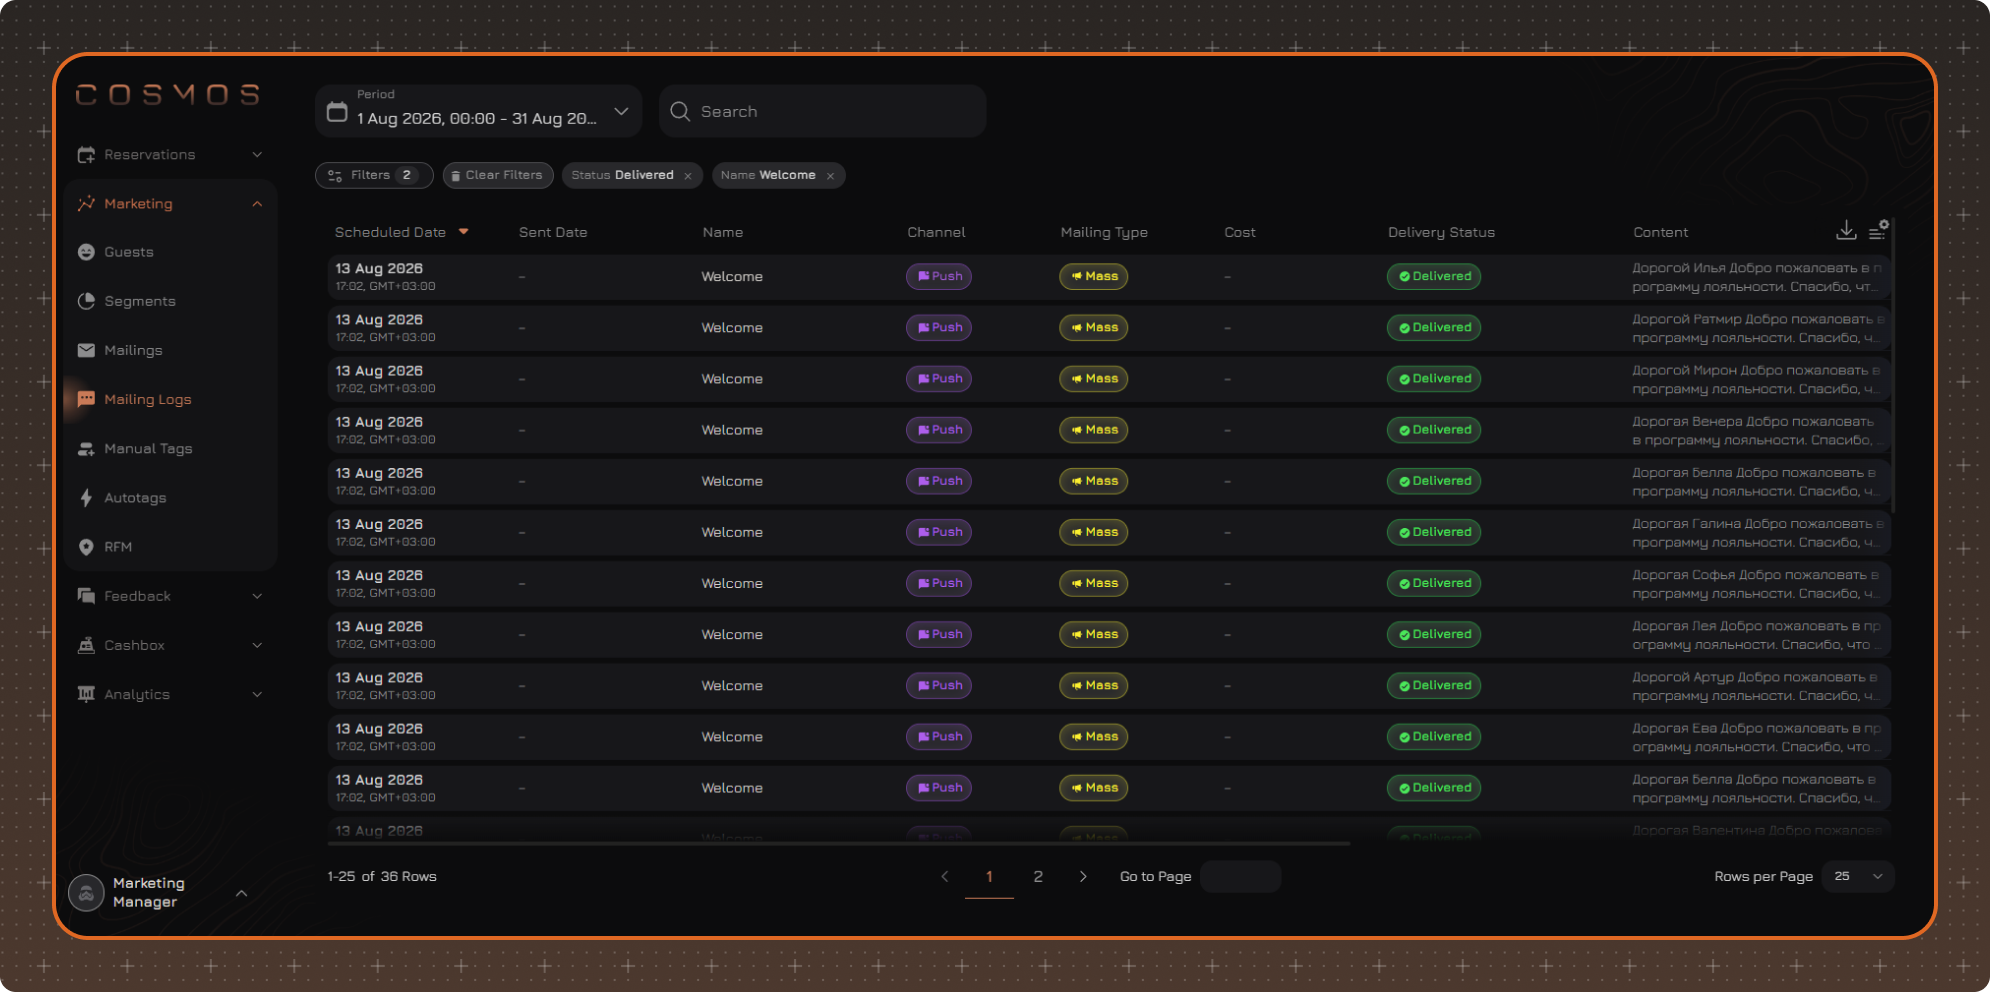The width and height of the screenshot is (1990, 992).
Task: Remove the Status Delivered filter chip
Action: click(688, 176)
